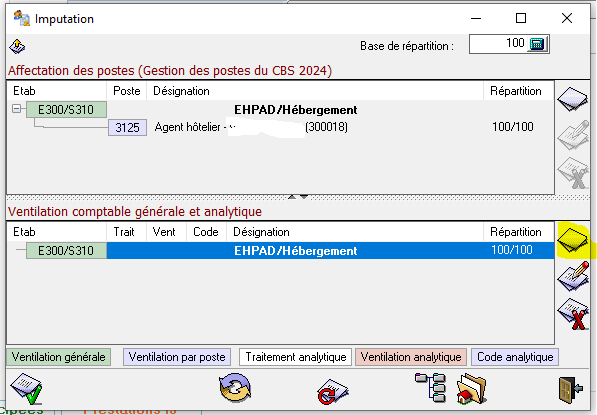Close the Imputation window
Image resolution: width=597 pixels, height=415 pixels.
click(x=567, y=18)
